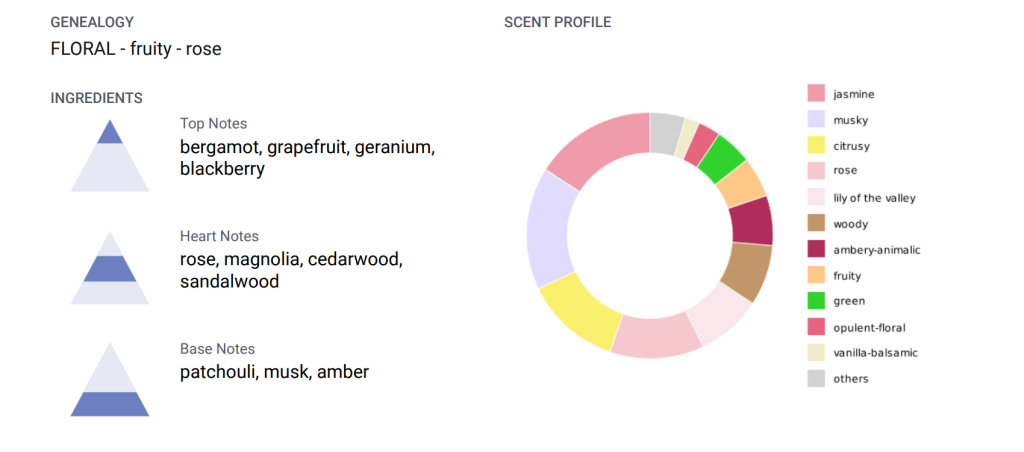Click the 'FLORAL - fruity - rose' genealogy text
The width and height of the screenshot is (1024, 452).
pos(136,48)
